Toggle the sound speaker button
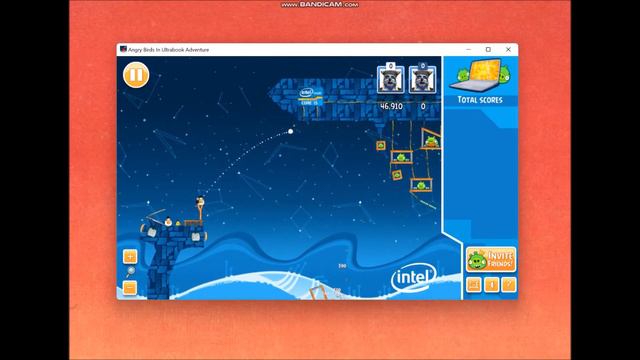Screen dimensions: 640x360 pyautogui.click(x=491, y=284)
